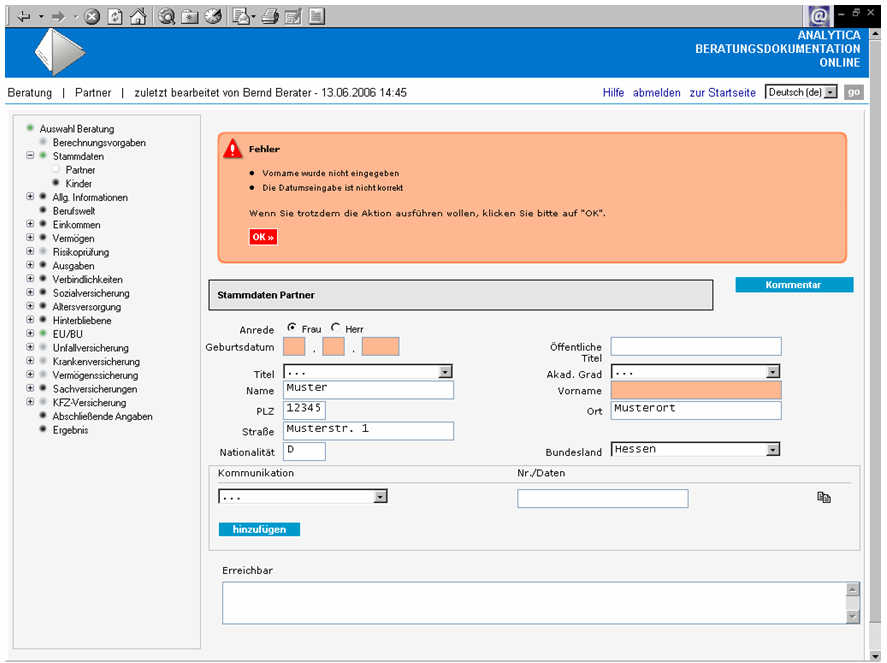Click the browser Back arrow icon
887x663 pixels.
pyautogui.click(x=24, y=16)
